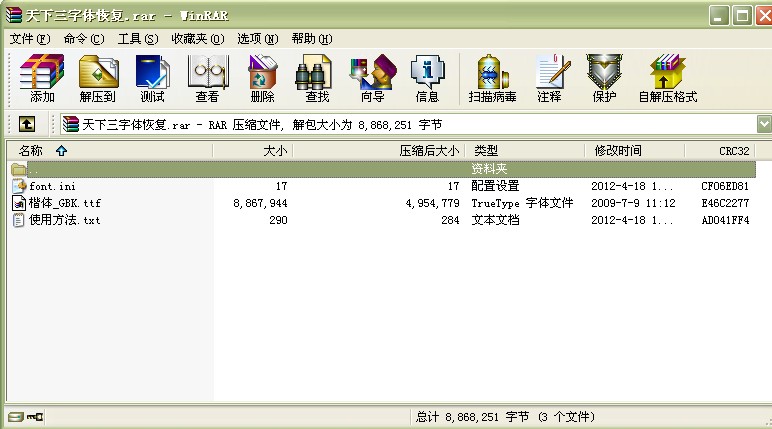
Task: Click 资料夹 label in parent row
Action: [489, 169]
